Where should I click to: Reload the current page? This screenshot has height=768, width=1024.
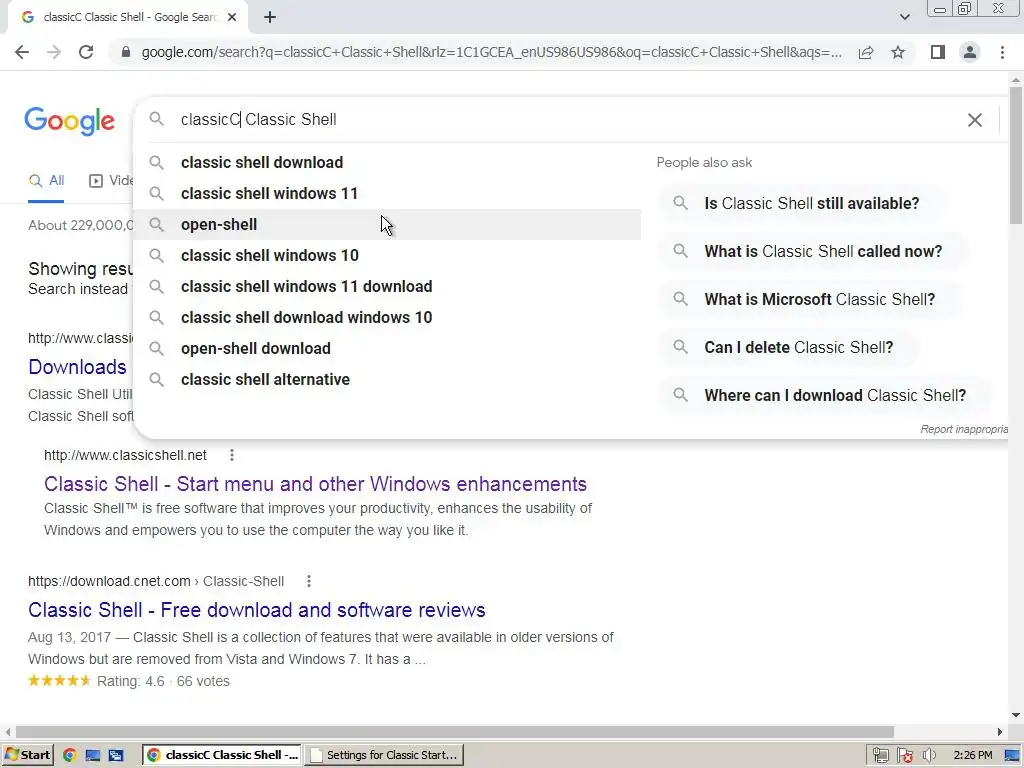pyautogui.click(x=86, y=52)
